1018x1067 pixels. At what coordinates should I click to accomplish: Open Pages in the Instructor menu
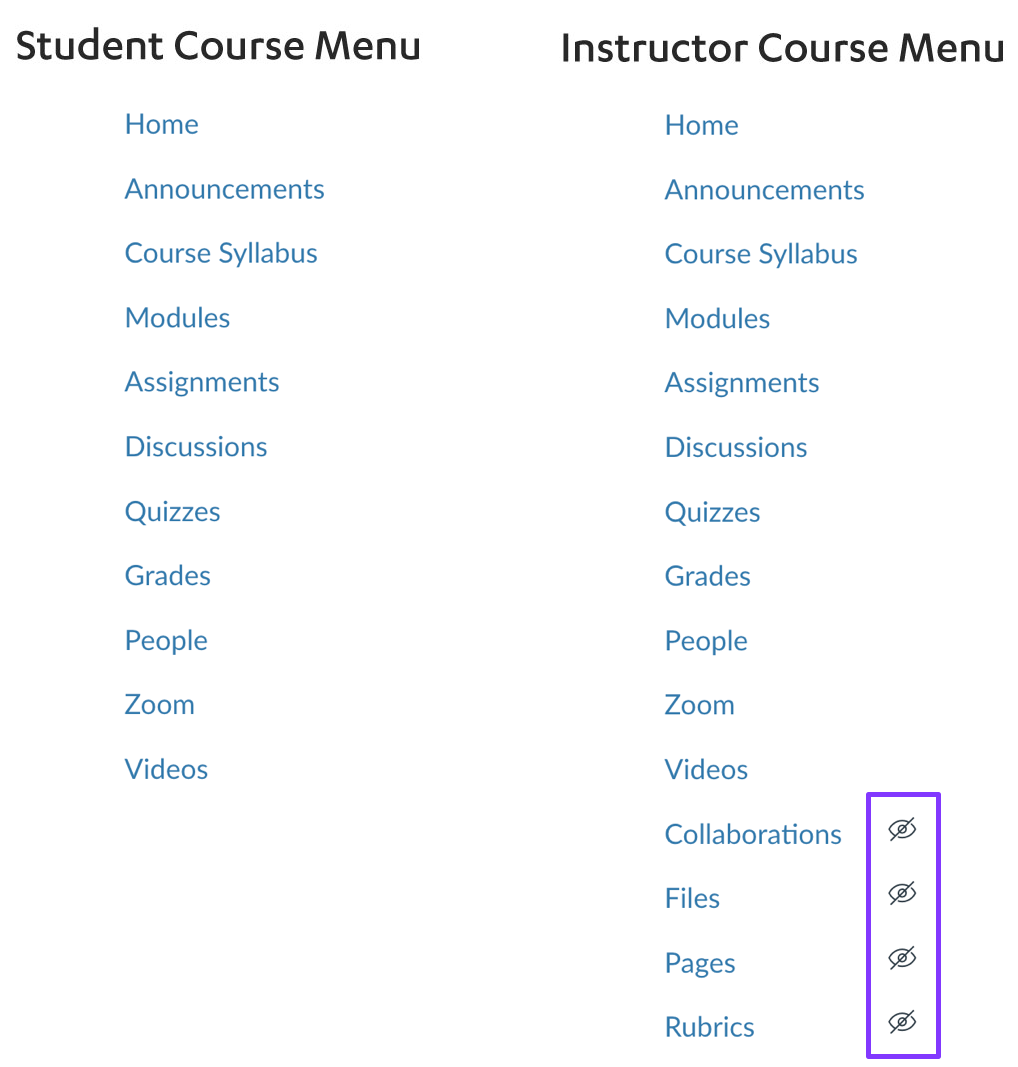coord(700,962)
